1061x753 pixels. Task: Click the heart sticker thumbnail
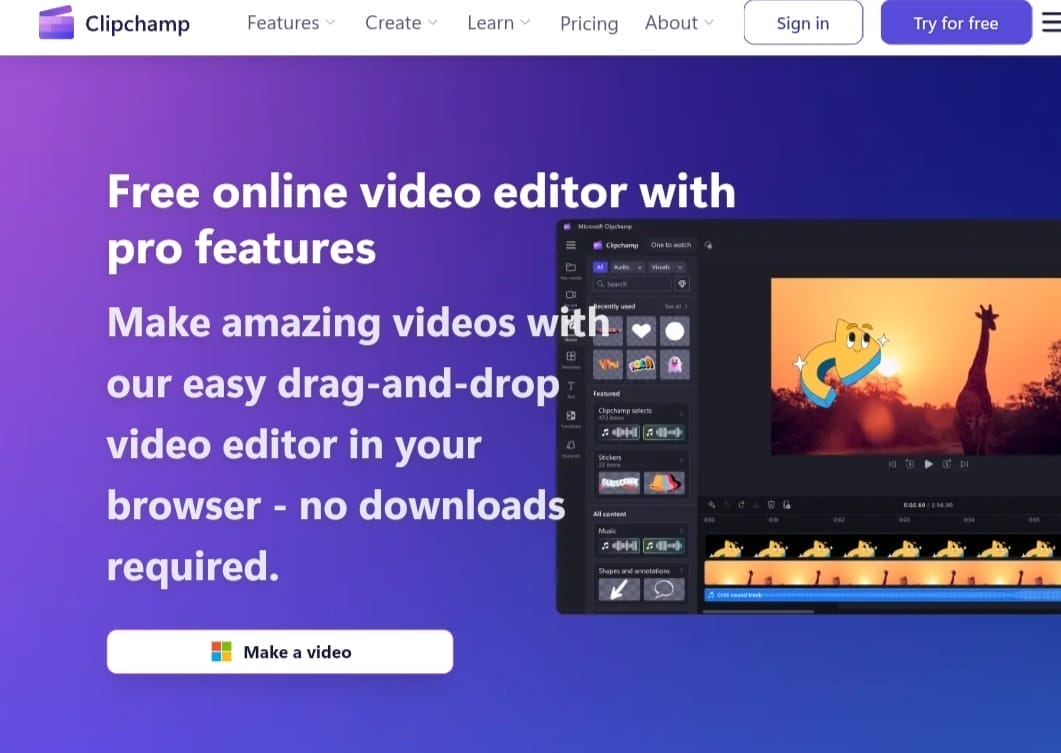[x=641, y=332]
